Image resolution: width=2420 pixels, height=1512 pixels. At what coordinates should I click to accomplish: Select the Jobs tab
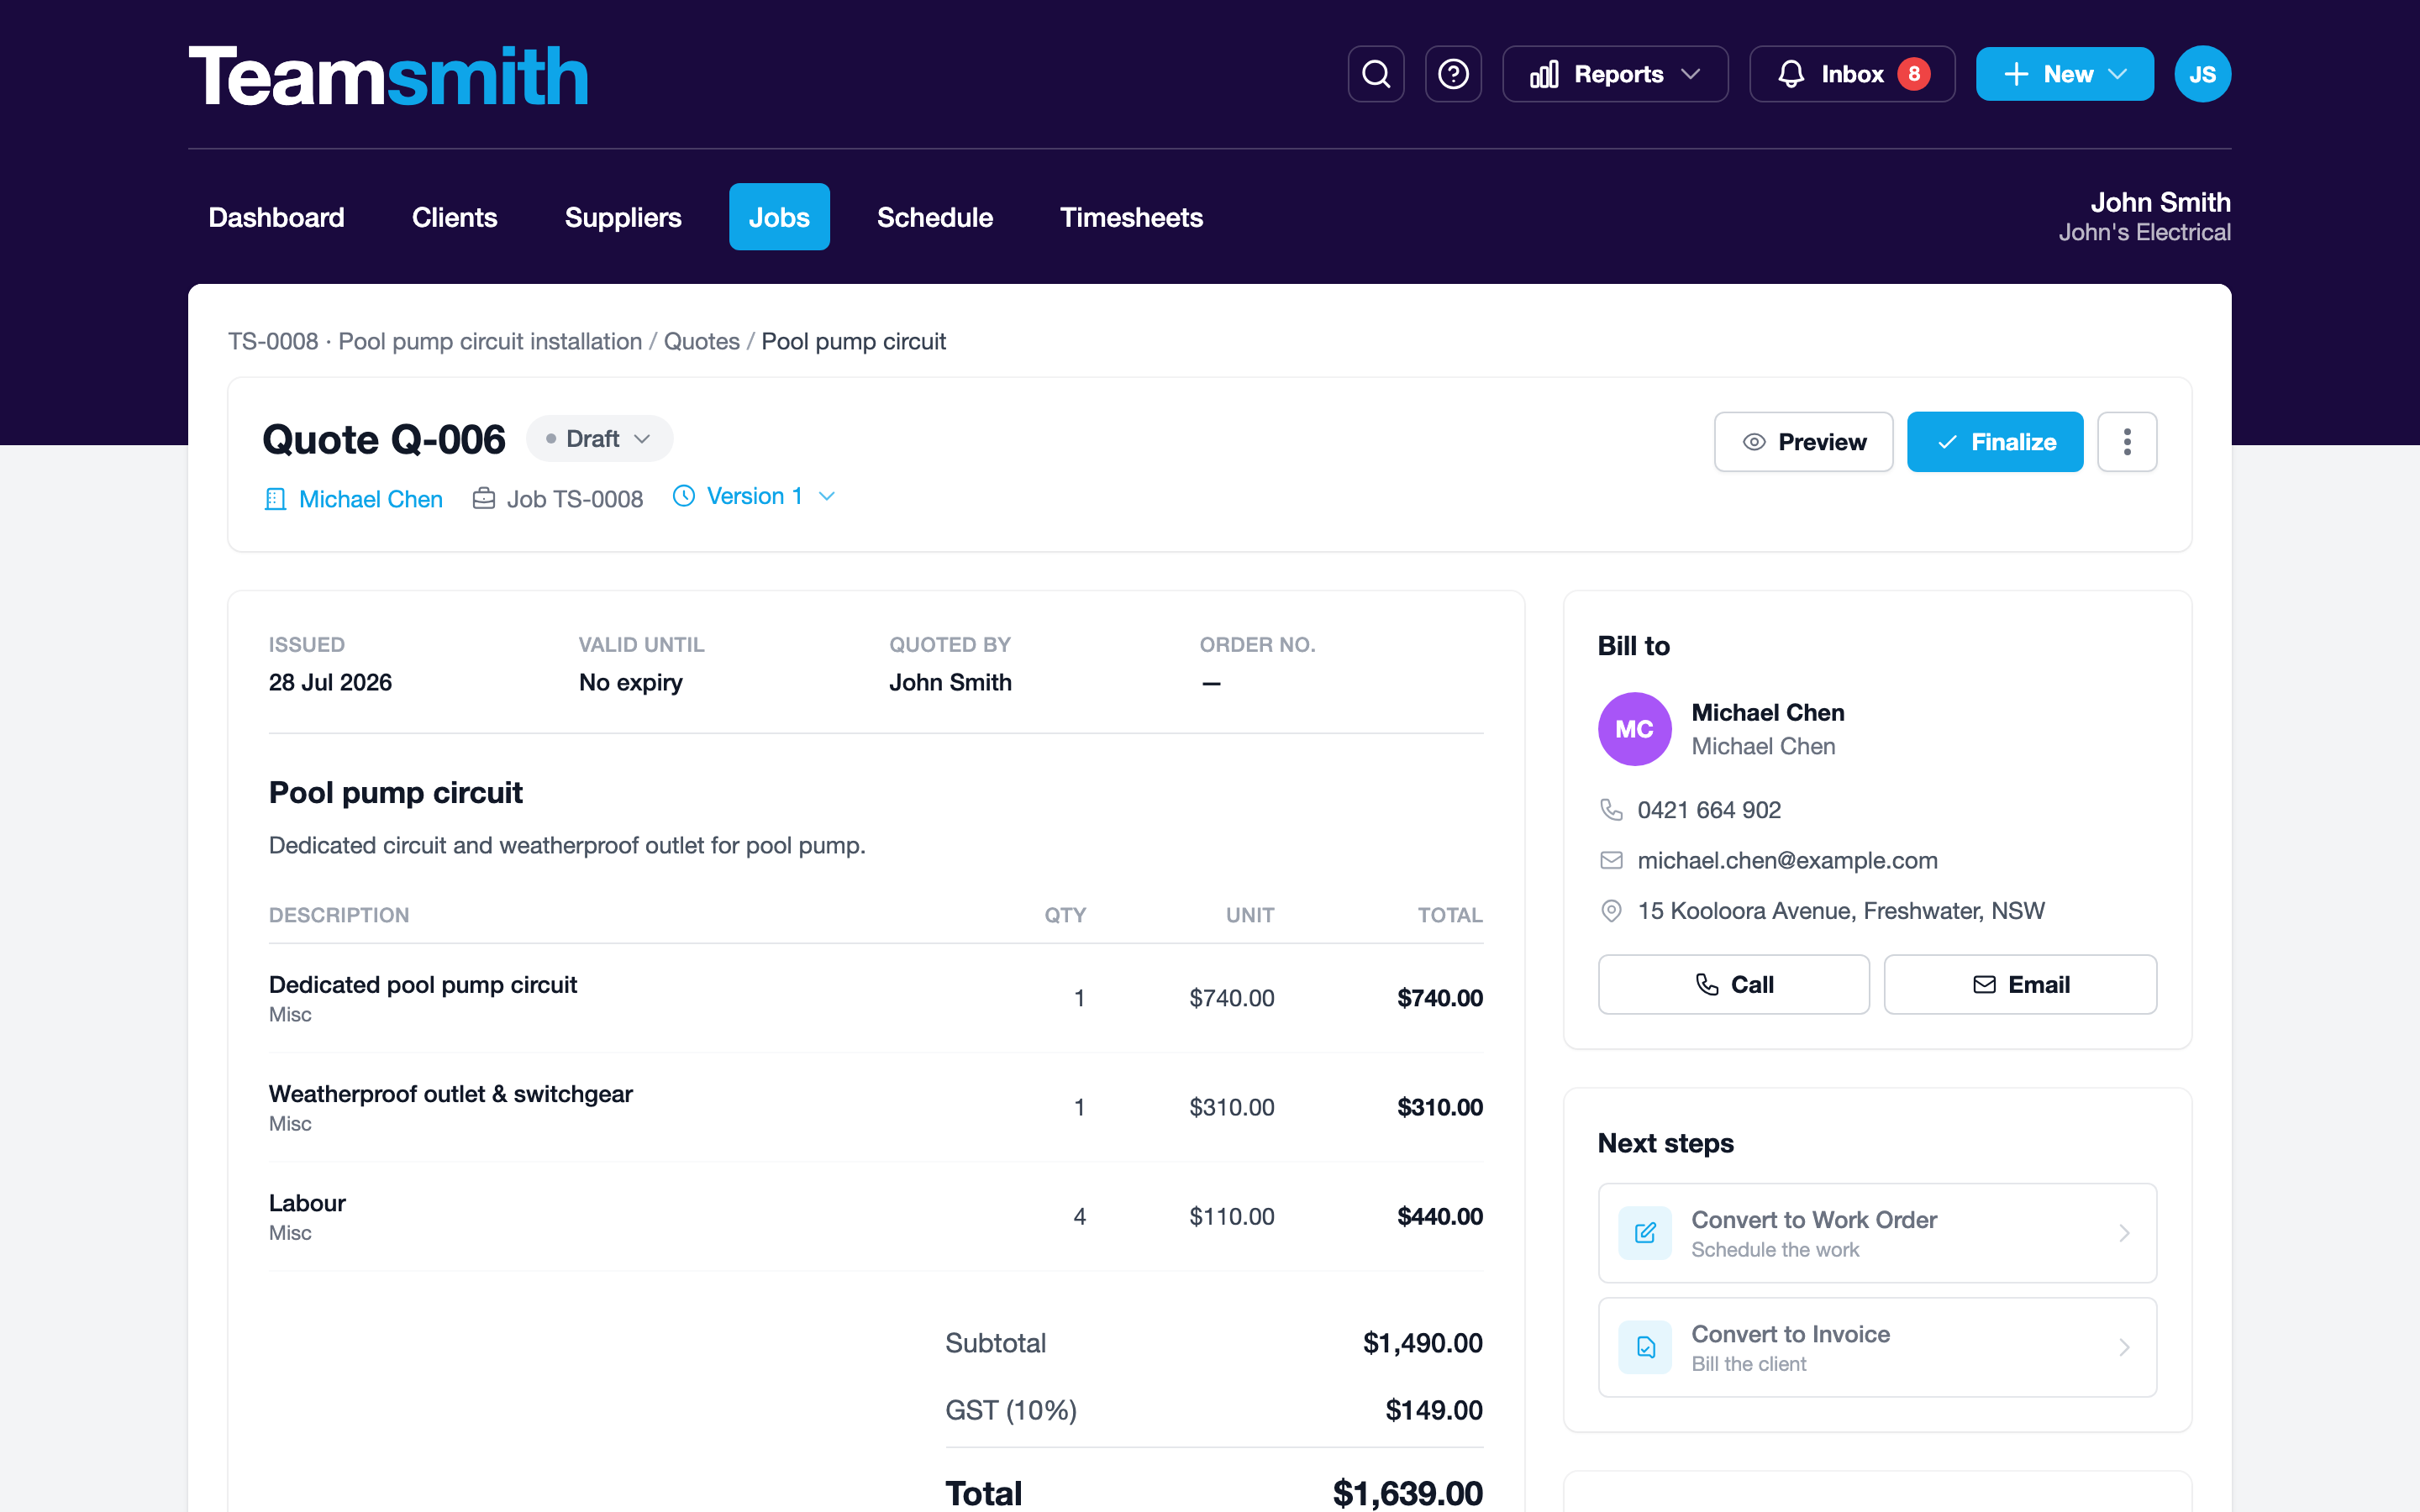[x=779, y=217]
